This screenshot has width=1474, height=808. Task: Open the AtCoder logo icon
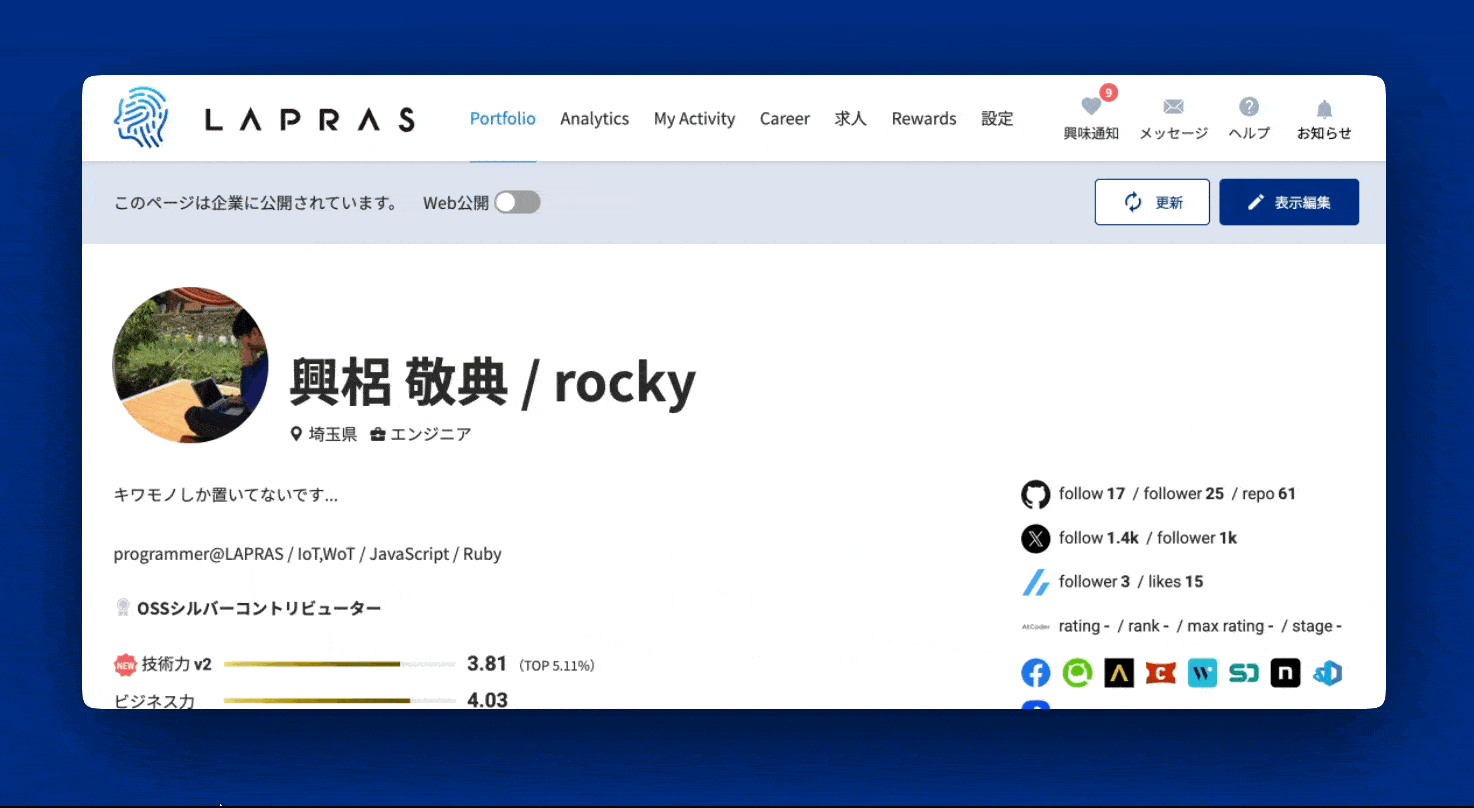(1035, 626)
